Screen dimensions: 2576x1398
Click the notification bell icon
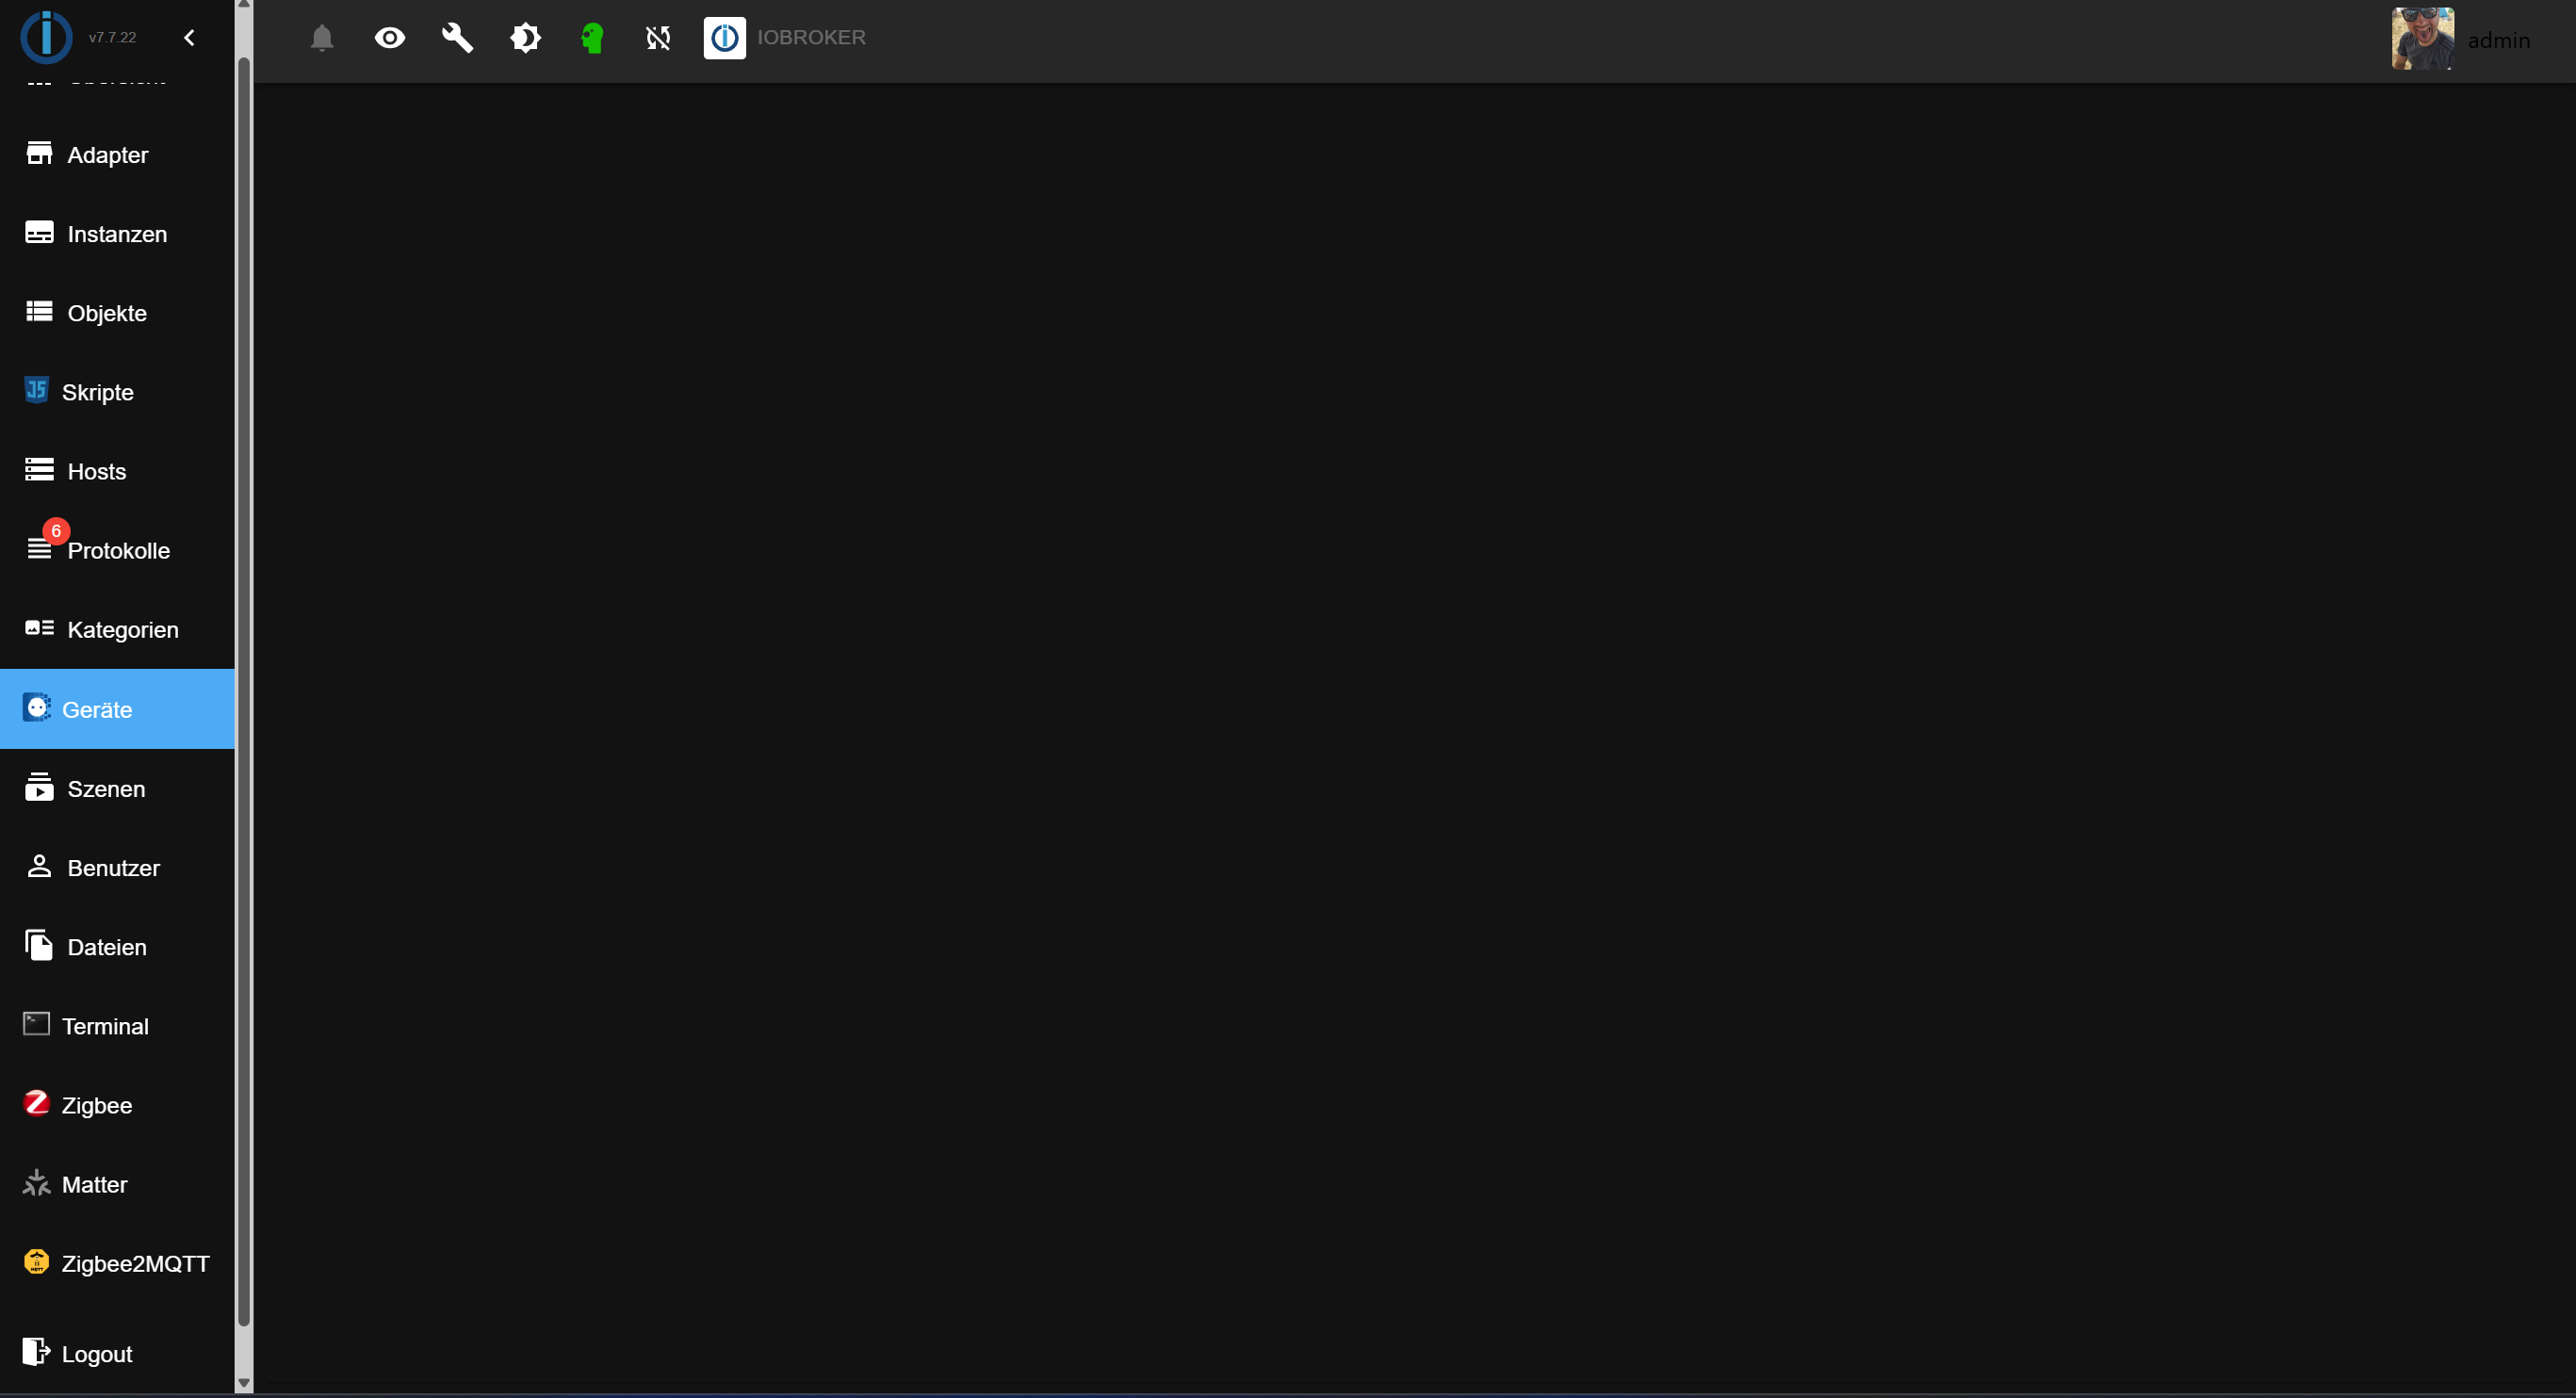click(x=321, y=38)
